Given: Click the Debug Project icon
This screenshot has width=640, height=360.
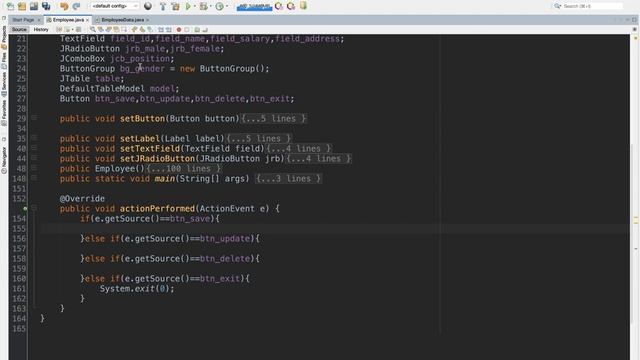Looking at the screenshot, I should click(203, 6).
